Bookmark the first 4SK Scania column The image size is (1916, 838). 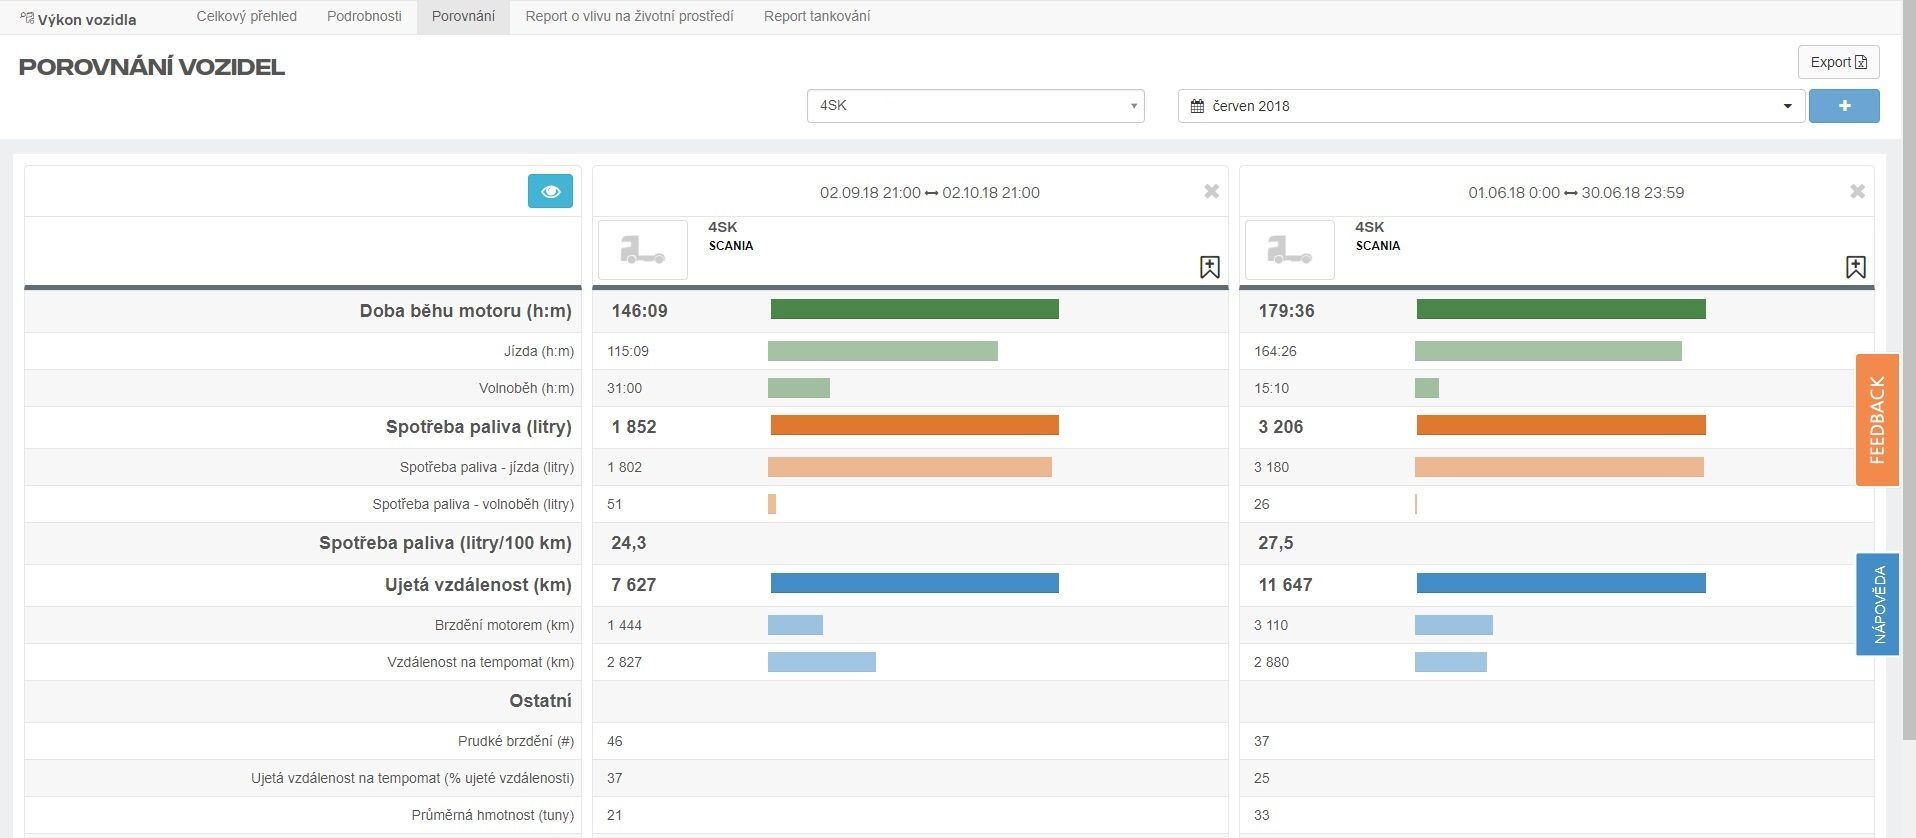1210,267
